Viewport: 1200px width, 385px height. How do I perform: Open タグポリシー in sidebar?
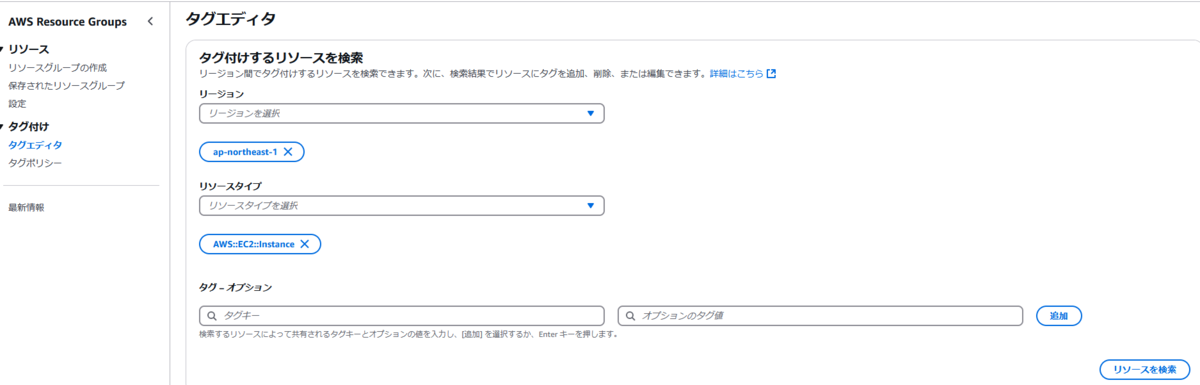click(35, 163)
